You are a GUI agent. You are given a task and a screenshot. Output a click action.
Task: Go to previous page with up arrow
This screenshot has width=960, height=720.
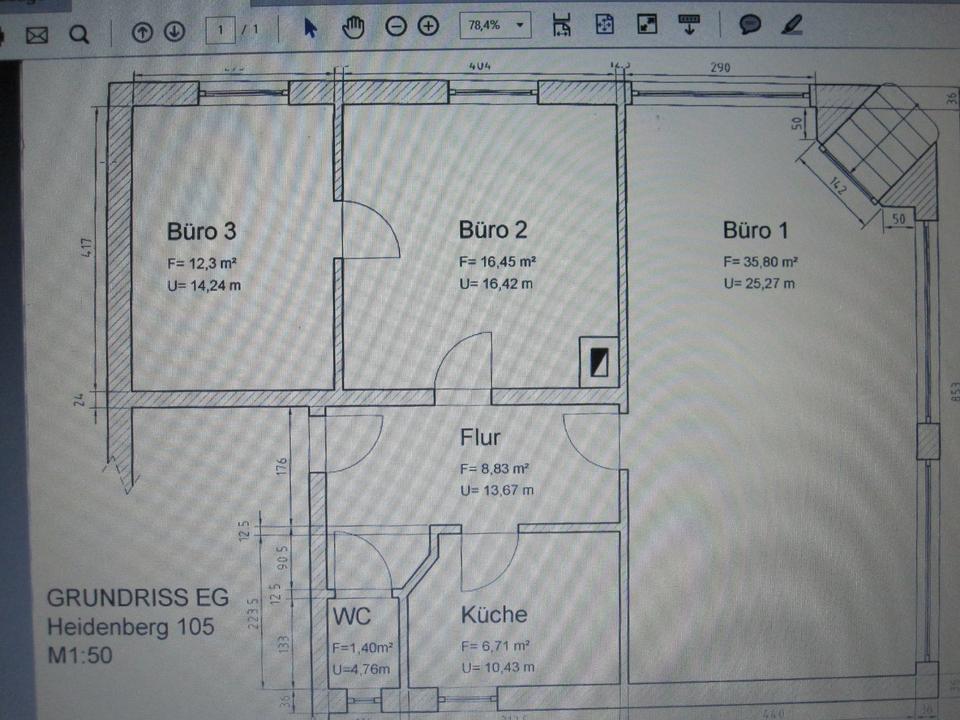coord(142,31)
